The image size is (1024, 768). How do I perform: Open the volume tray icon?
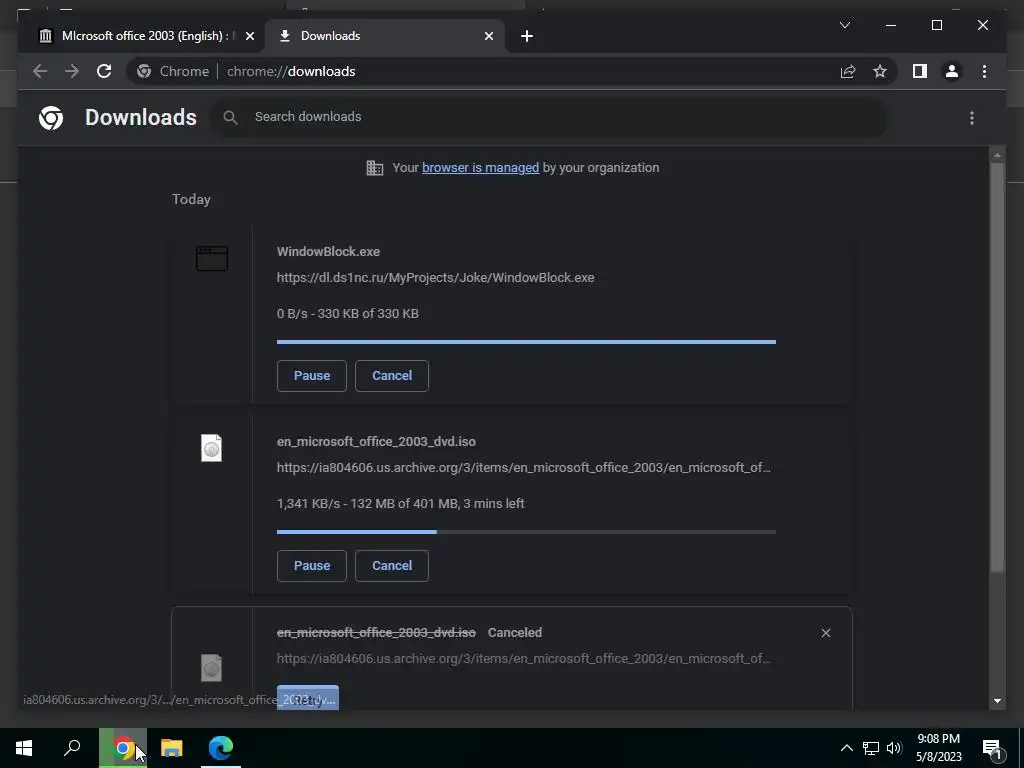tap(894, 748)
